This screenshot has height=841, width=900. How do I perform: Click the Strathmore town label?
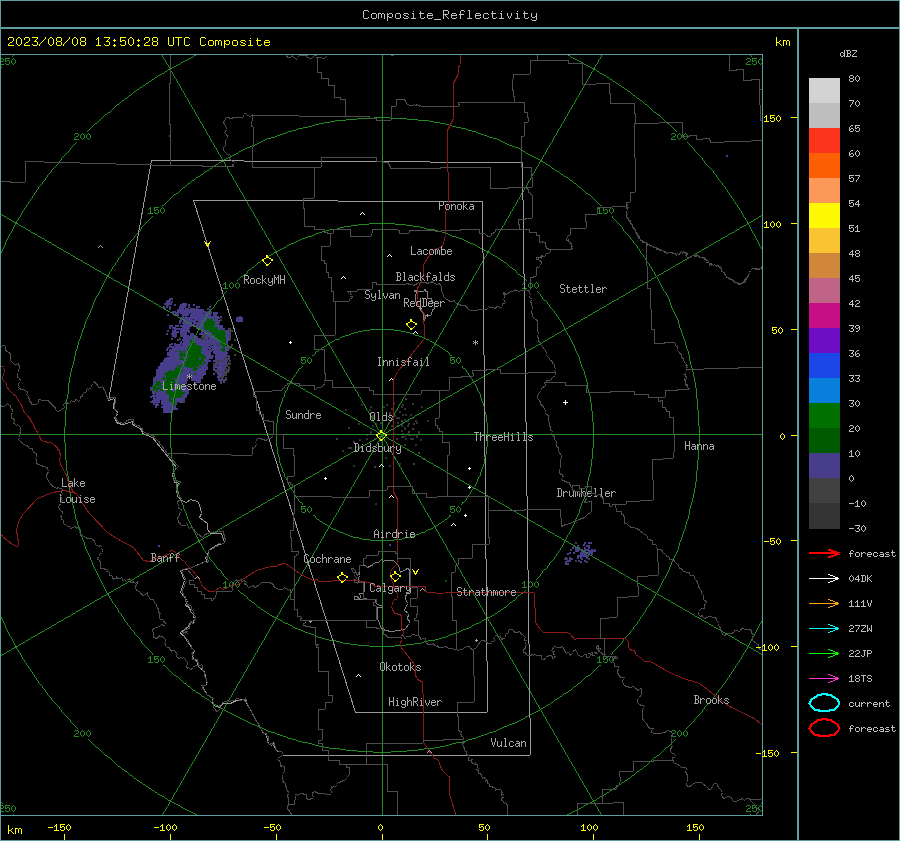(486, 592)
